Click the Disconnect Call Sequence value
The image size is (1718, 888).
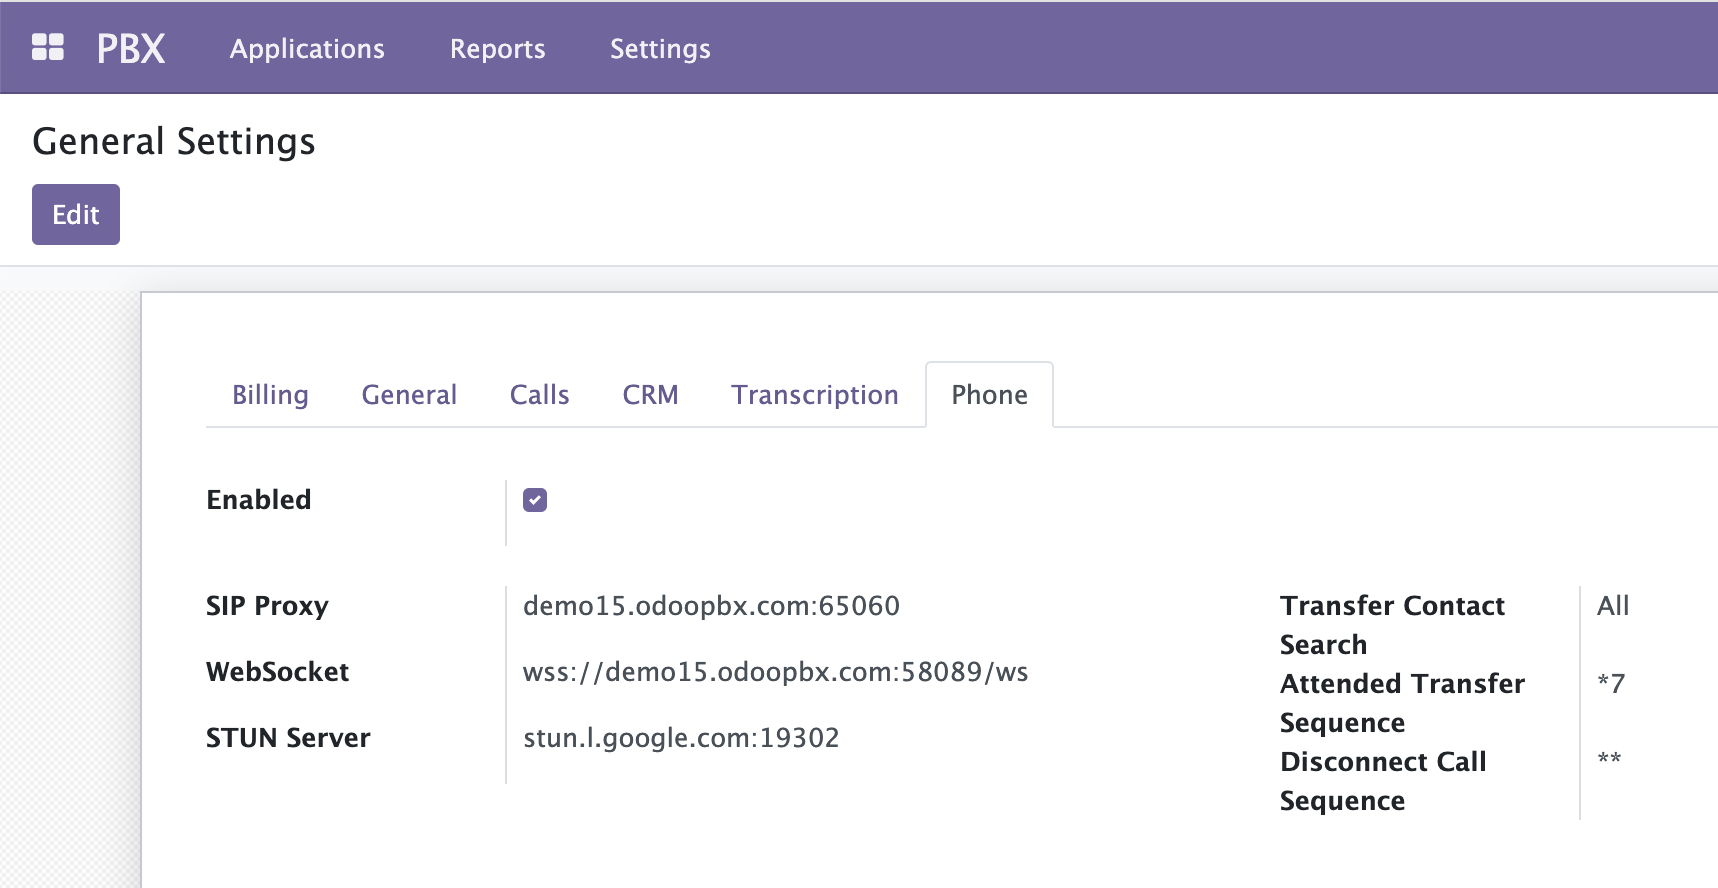1609,760
